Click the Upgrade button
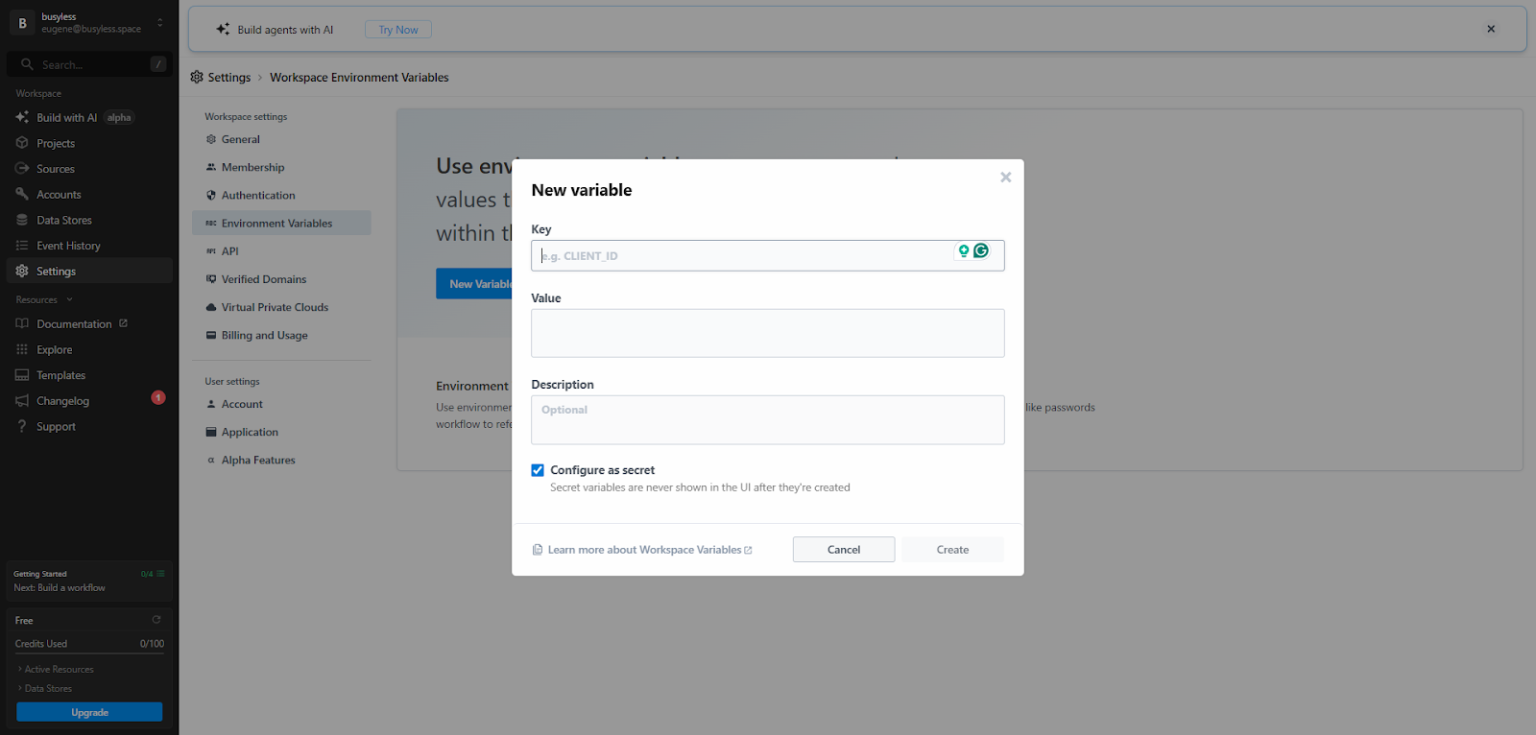This screenshot has width=1536, height=735. pyautogui.click(x=89, y=712)
